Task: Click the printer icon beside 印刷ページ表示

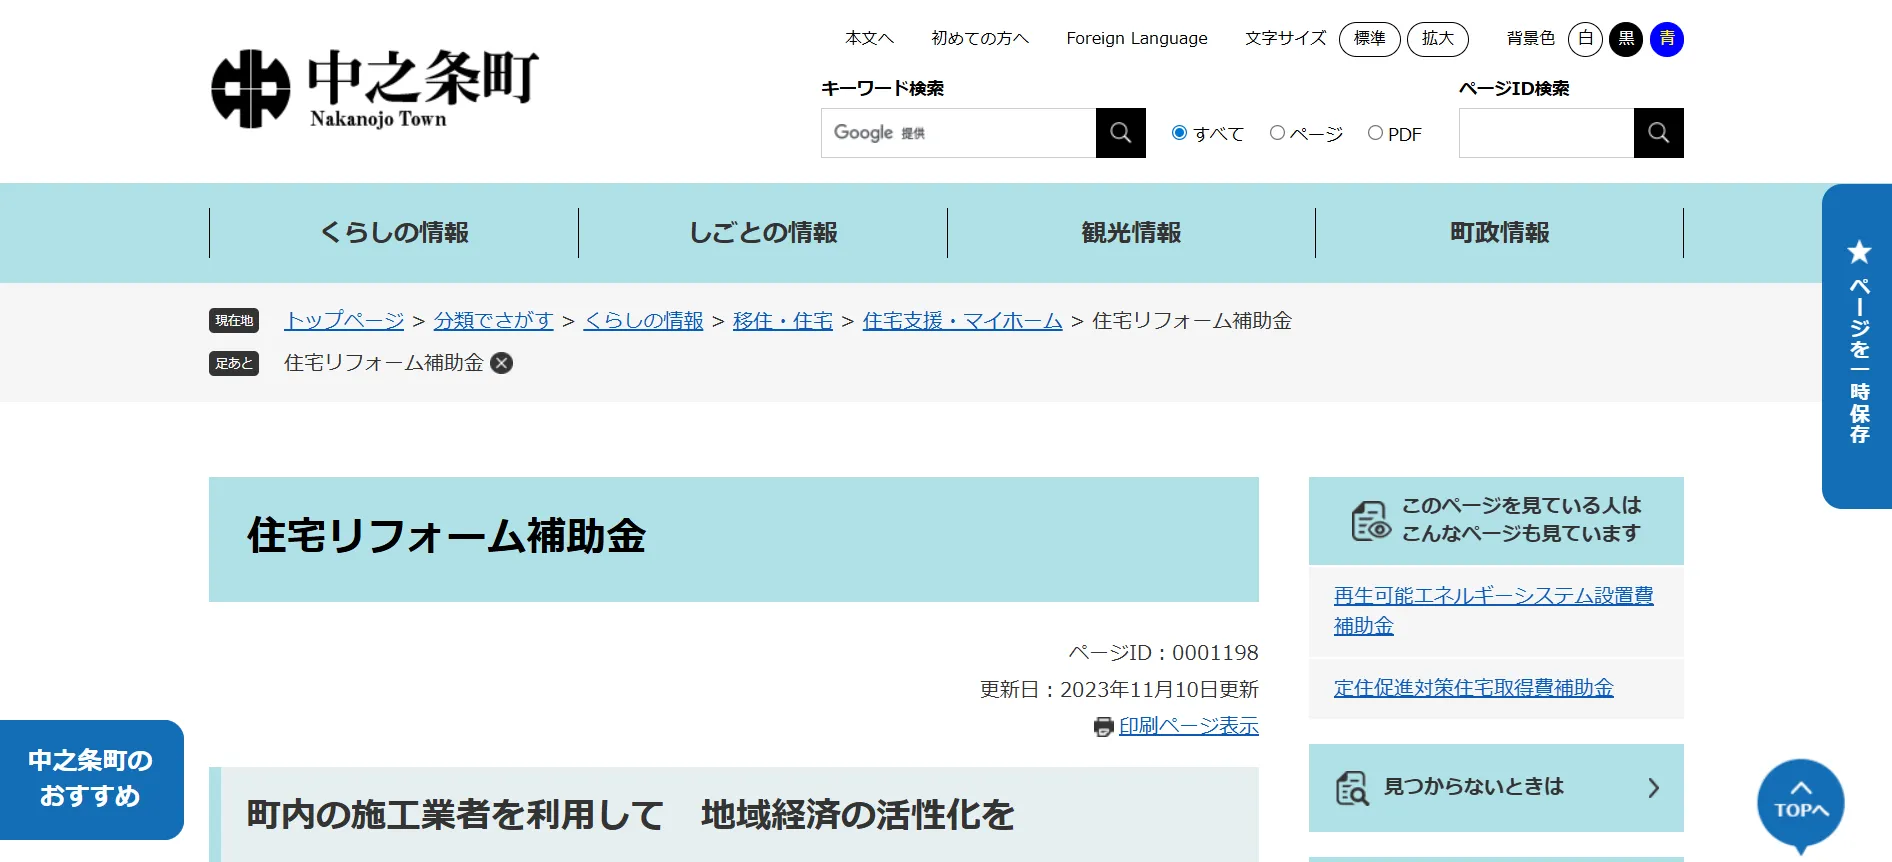Action: (1103, 727)
